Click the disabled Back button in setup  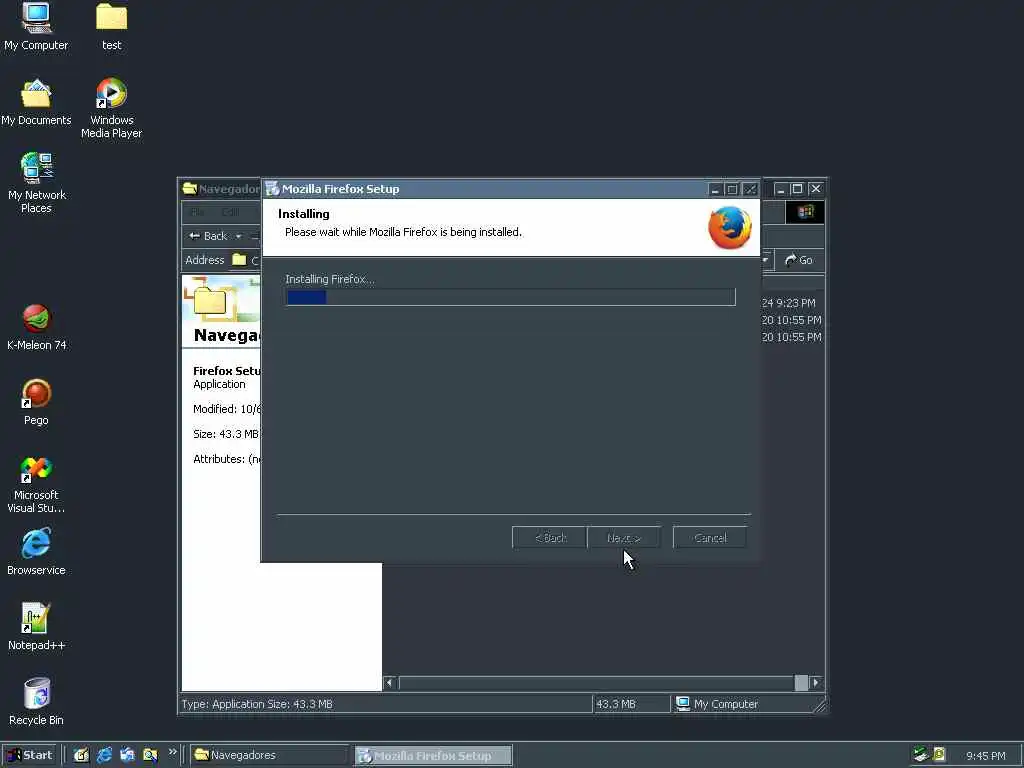[x=550, y=538]
